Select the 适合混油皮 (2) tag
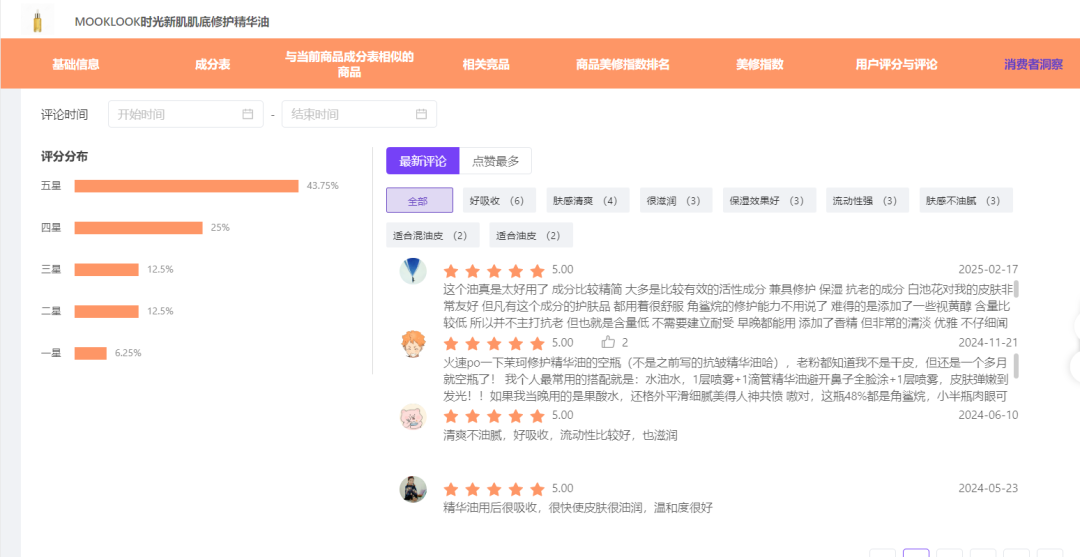Screen dimensions: 1080x557 [430, 235]
